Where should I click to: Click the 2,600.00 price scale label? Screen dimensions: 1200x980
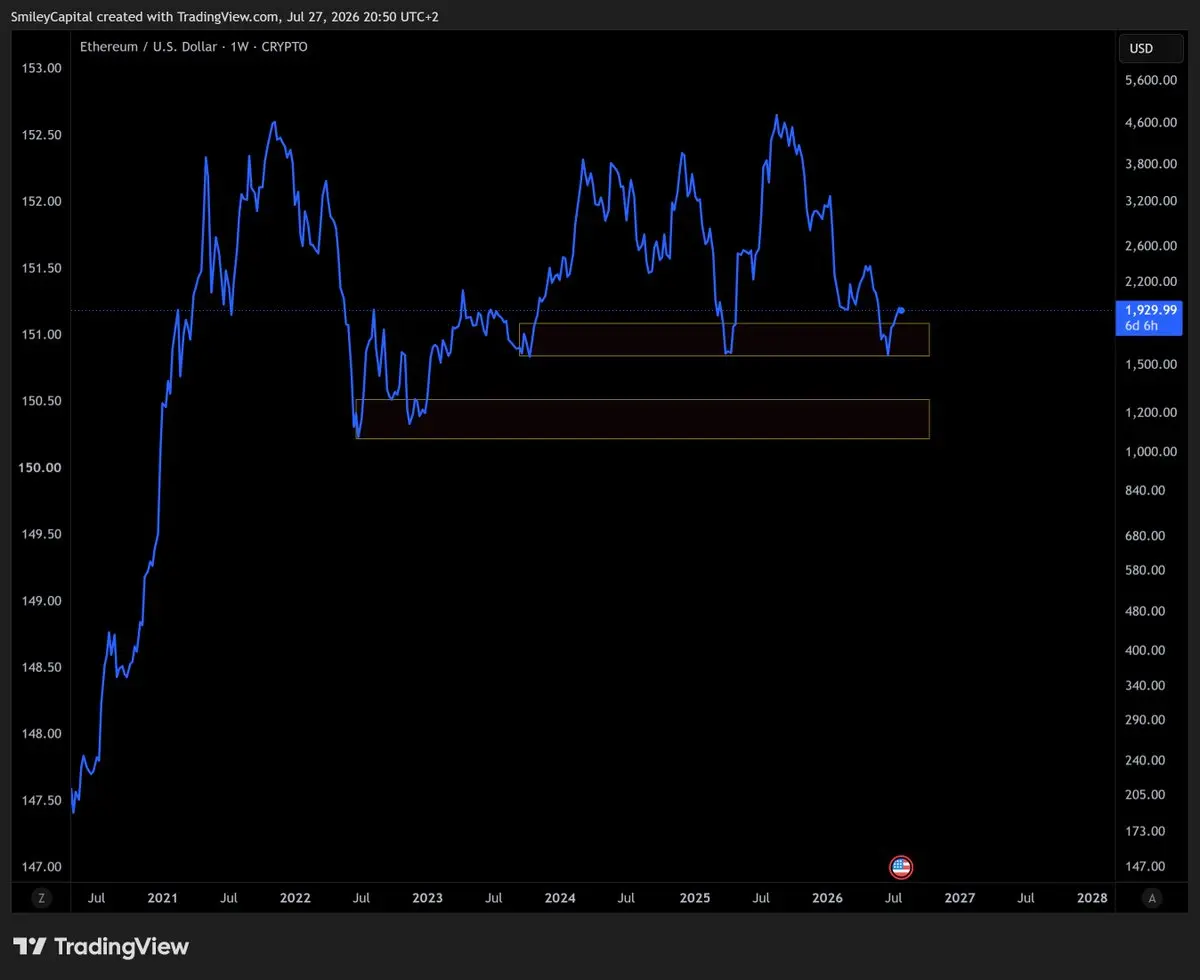point(1150,246)
